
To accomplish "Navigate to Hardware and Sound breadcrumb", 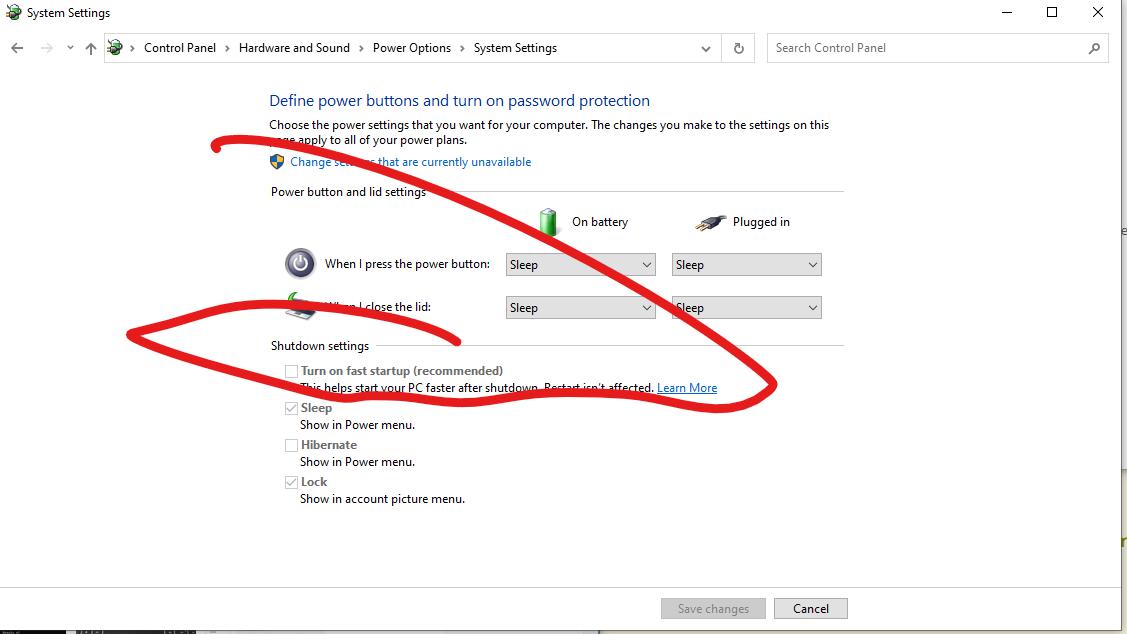I will tap(294, 47).
